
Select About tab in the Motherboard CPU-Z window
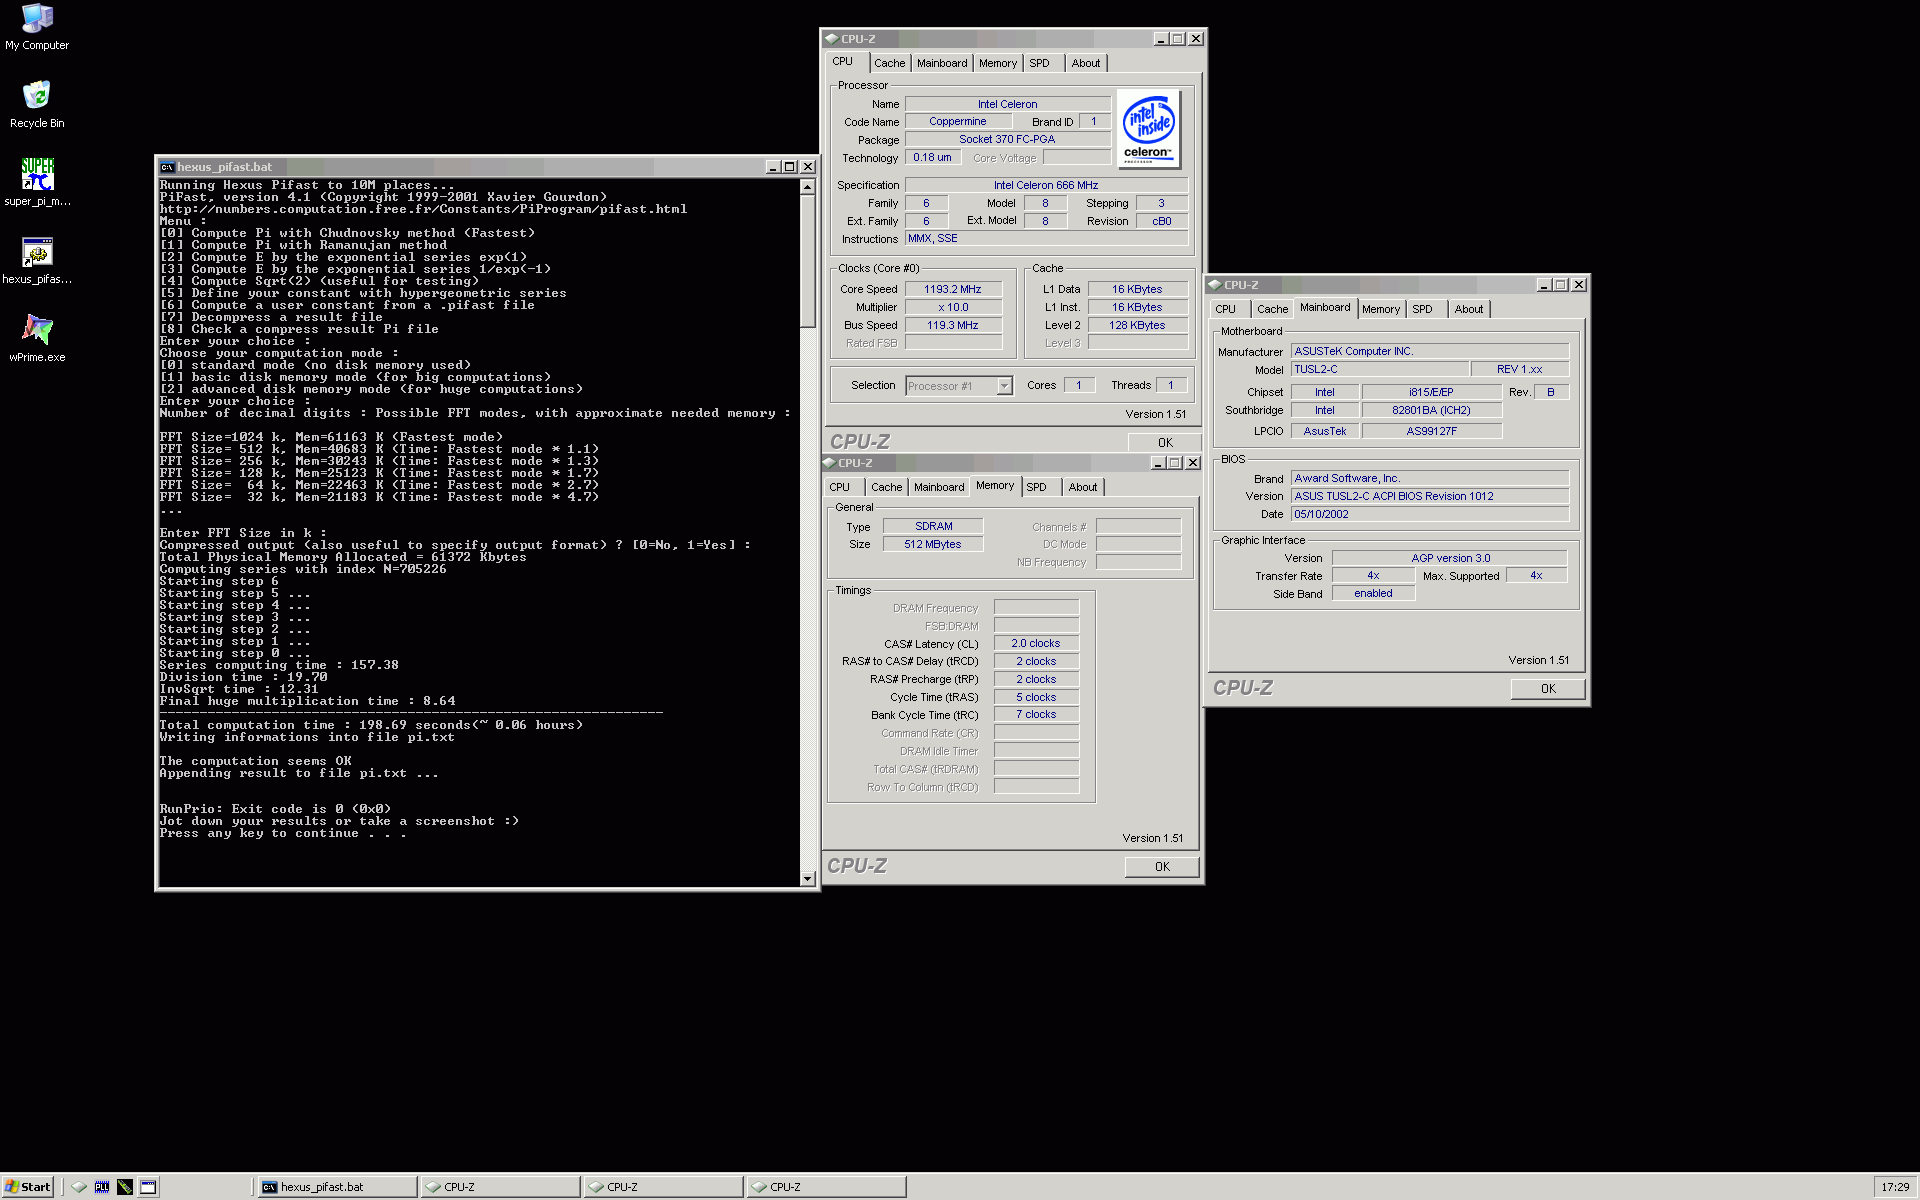[x=1469, y=309]
